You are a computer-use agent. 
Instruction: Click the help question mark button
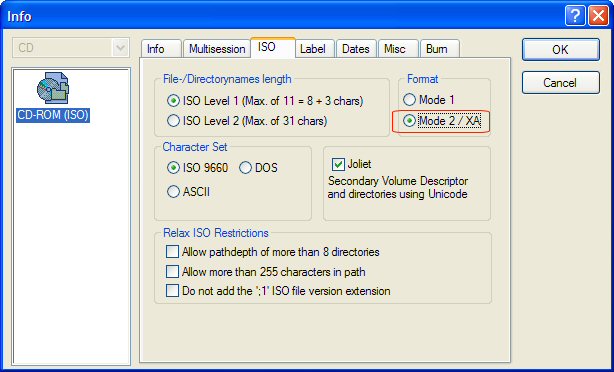(575, 16)
